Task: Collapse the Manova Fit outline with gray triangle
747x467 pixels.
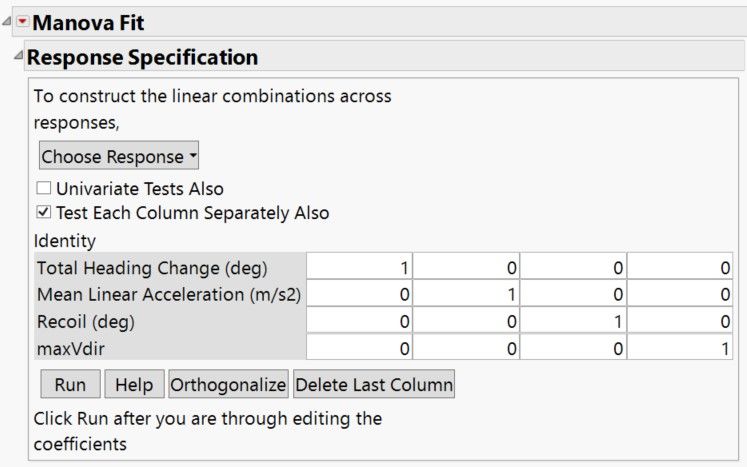Action: pos(7,21)
